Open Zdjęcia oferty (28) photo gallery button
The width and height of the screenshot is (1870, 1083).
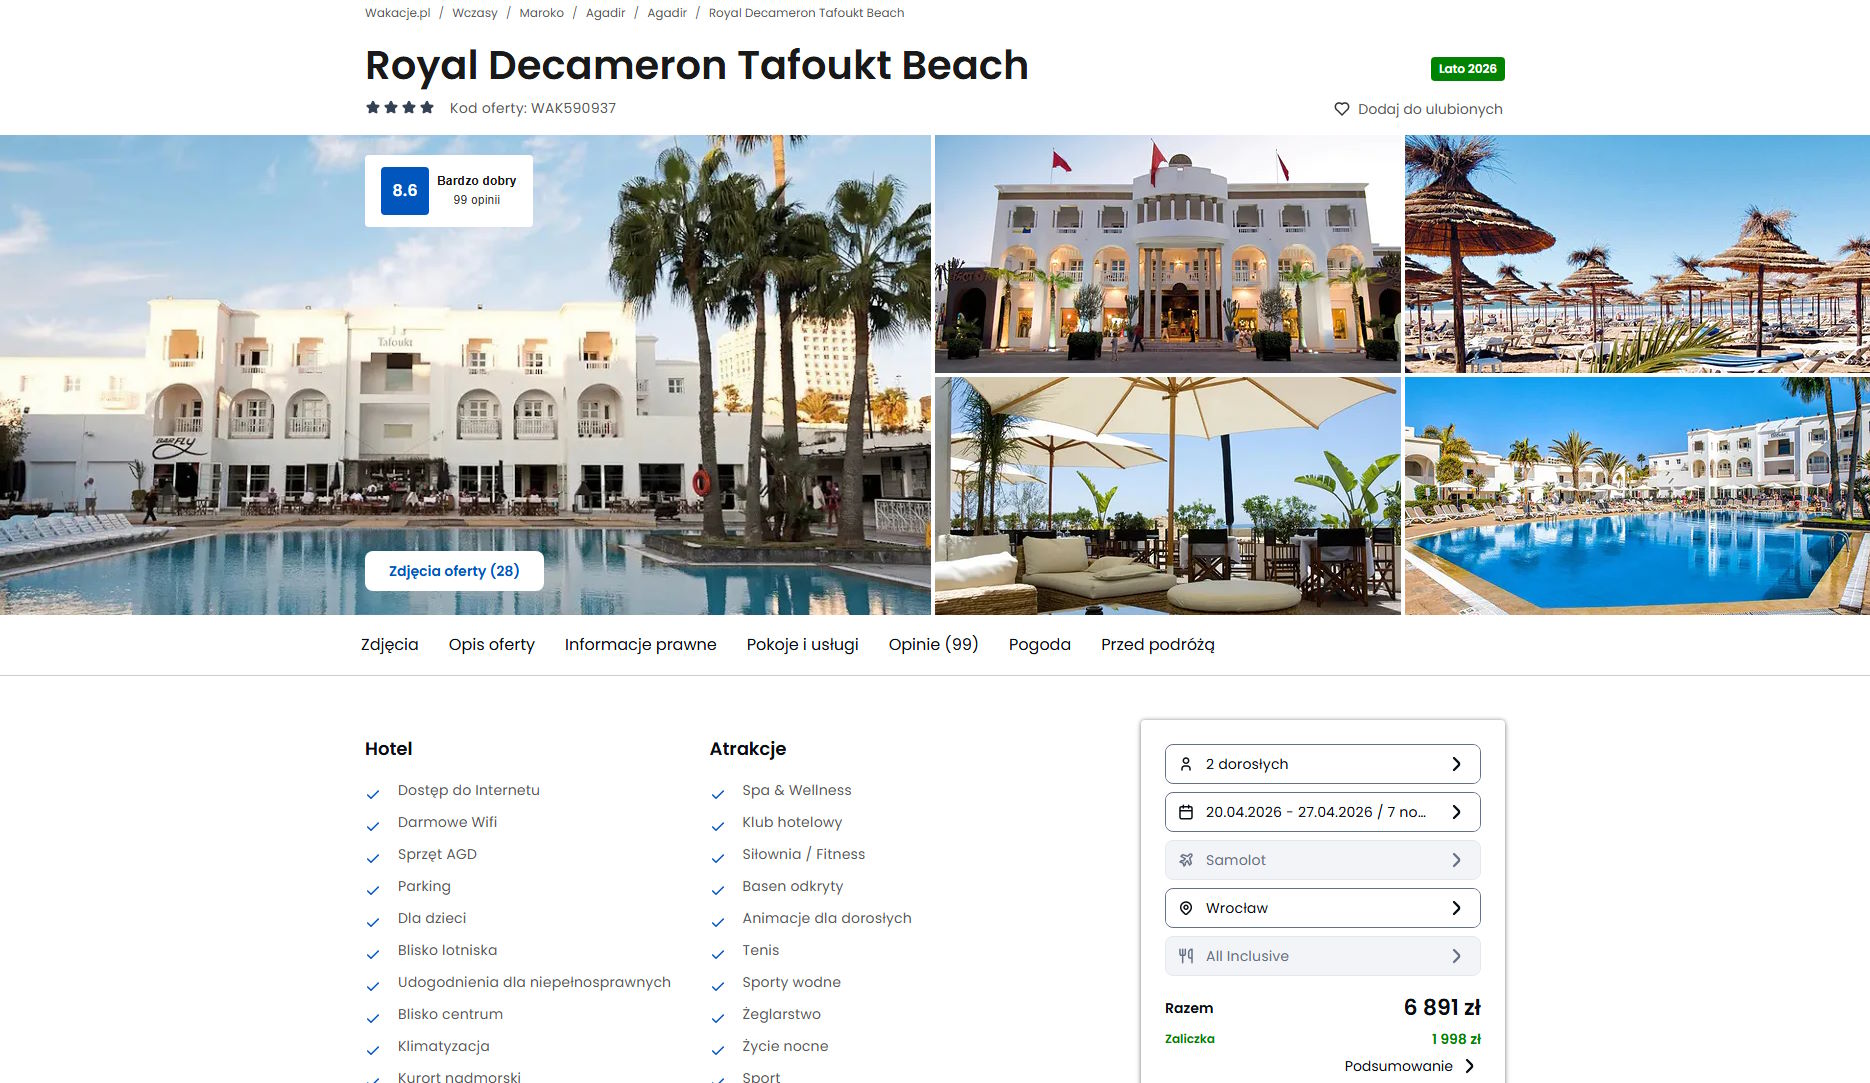tap(454, 571)
